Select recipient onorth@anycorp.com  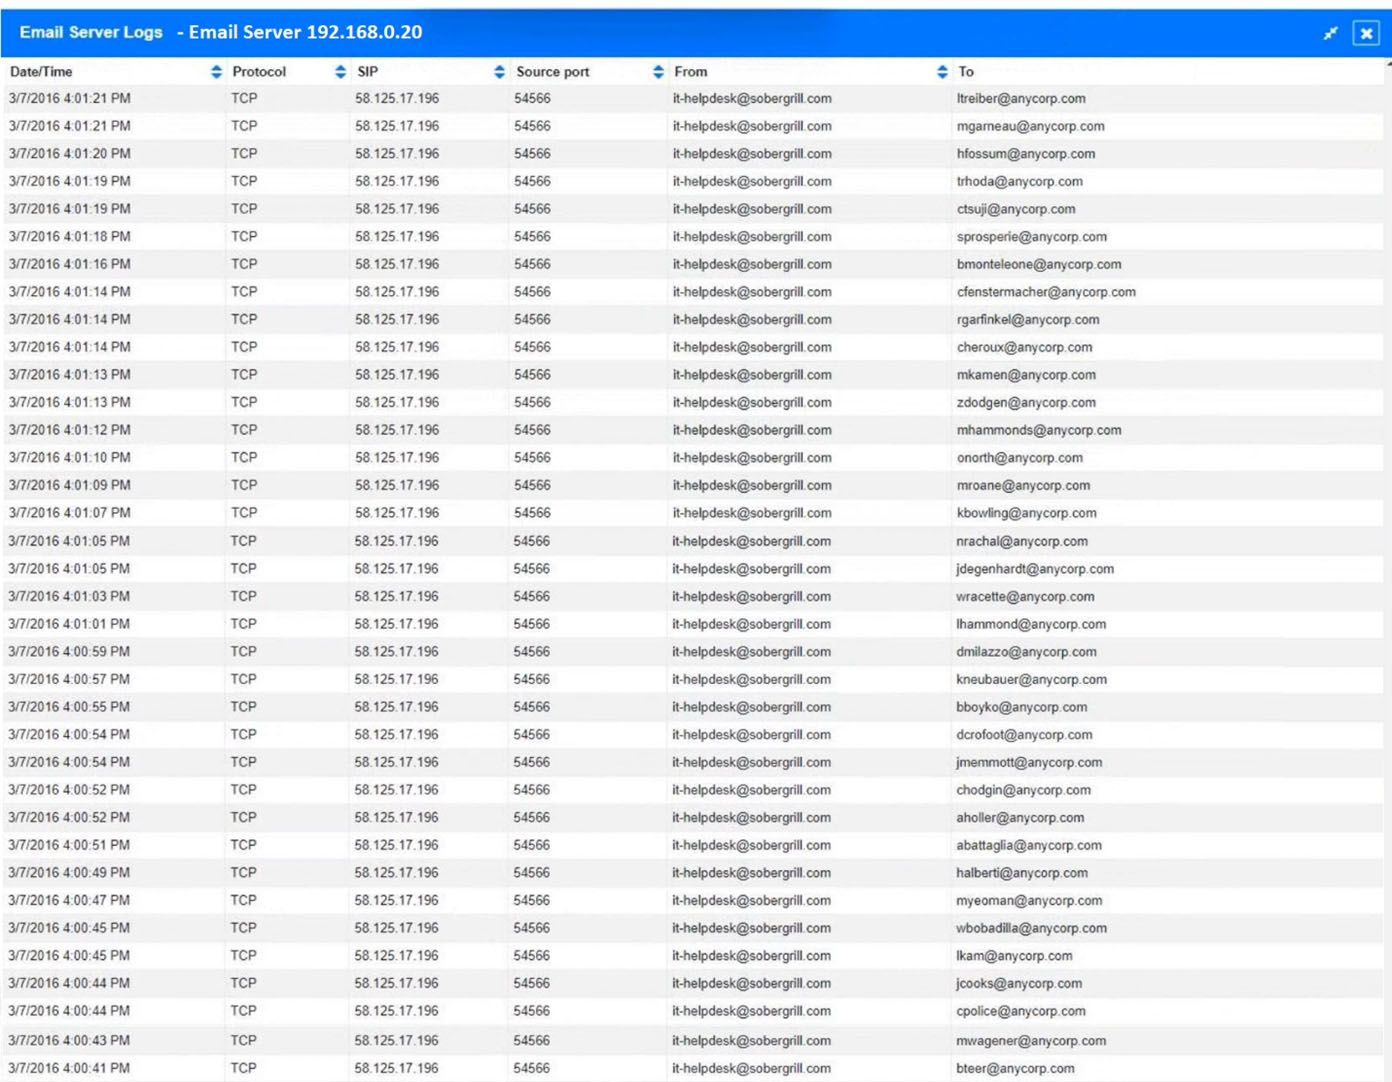tap(1020, 458)
